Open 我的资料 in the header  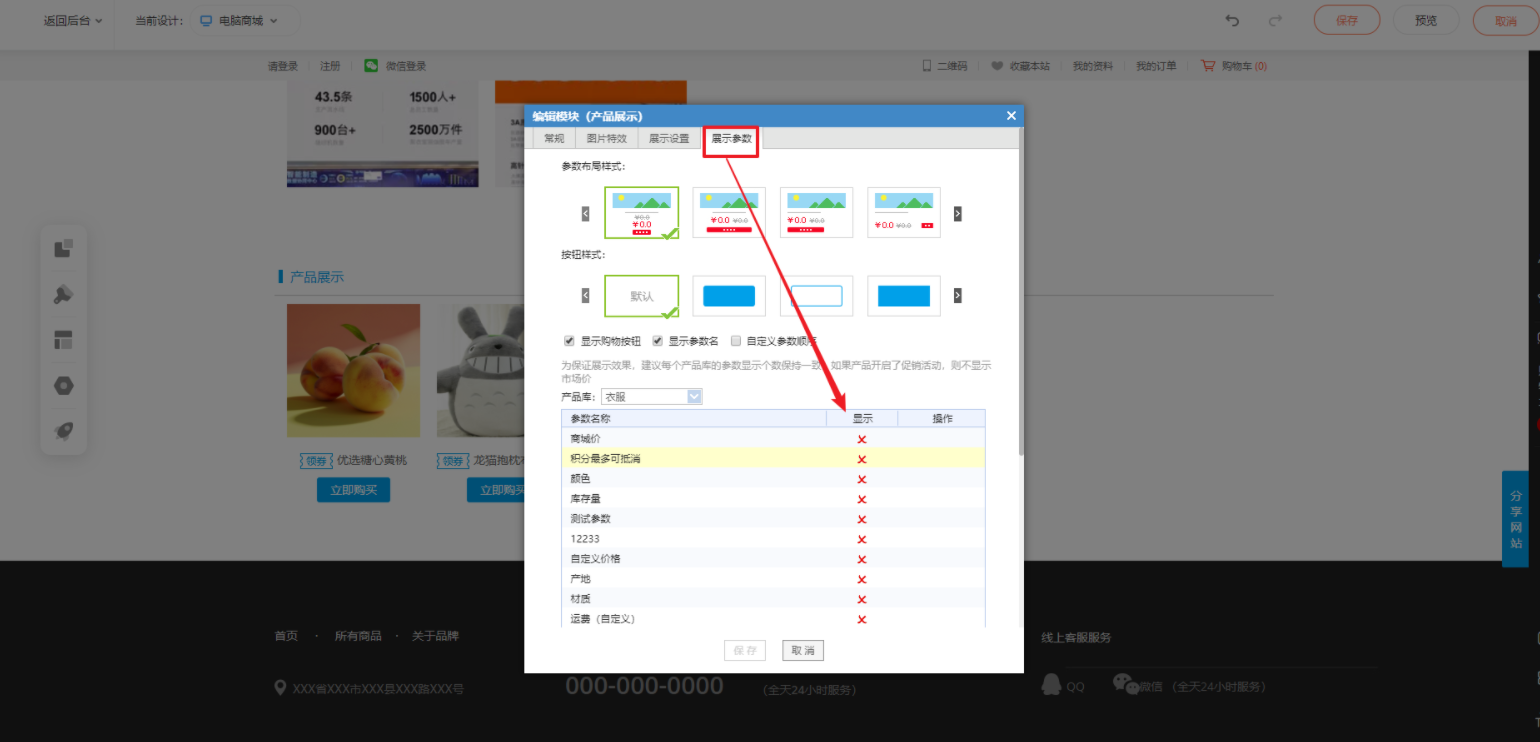[x=1093, y=66]
